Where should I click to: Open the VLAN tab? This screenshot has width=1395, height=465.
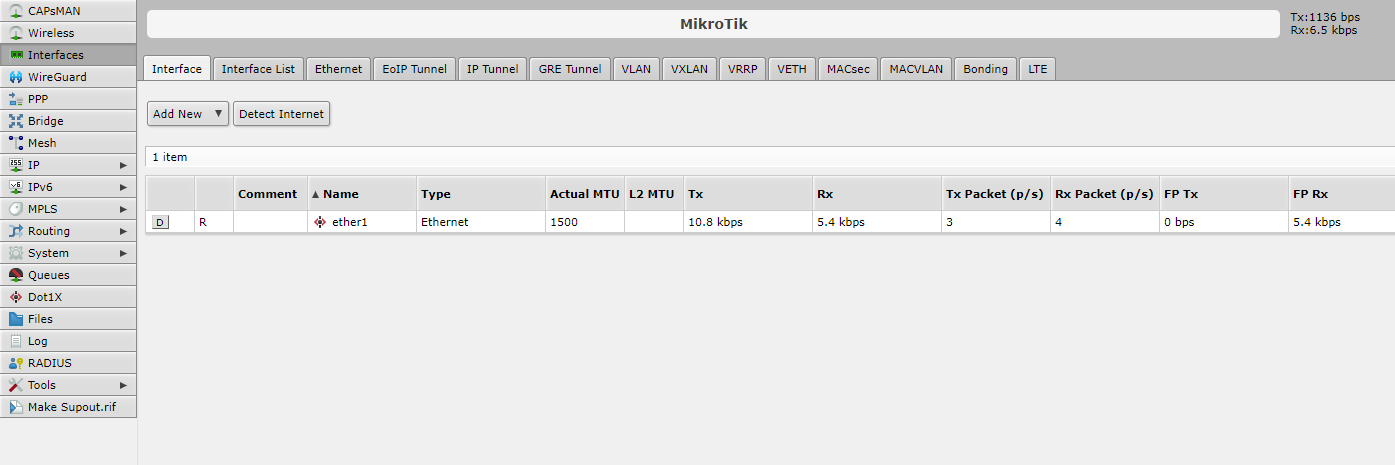click(636, 69)
